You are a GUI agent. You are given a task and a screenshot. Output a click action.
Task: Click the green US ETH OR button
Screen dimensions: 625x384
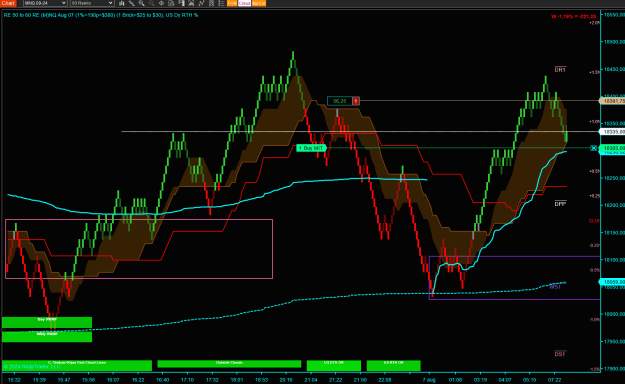[334, 365]
